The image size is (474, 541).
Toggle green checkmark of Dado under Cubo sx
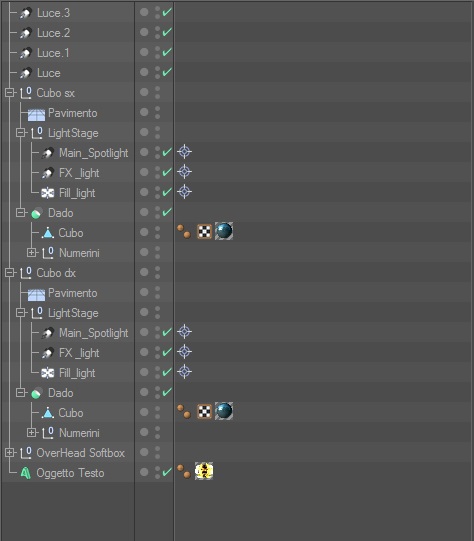tap(167, 212)
